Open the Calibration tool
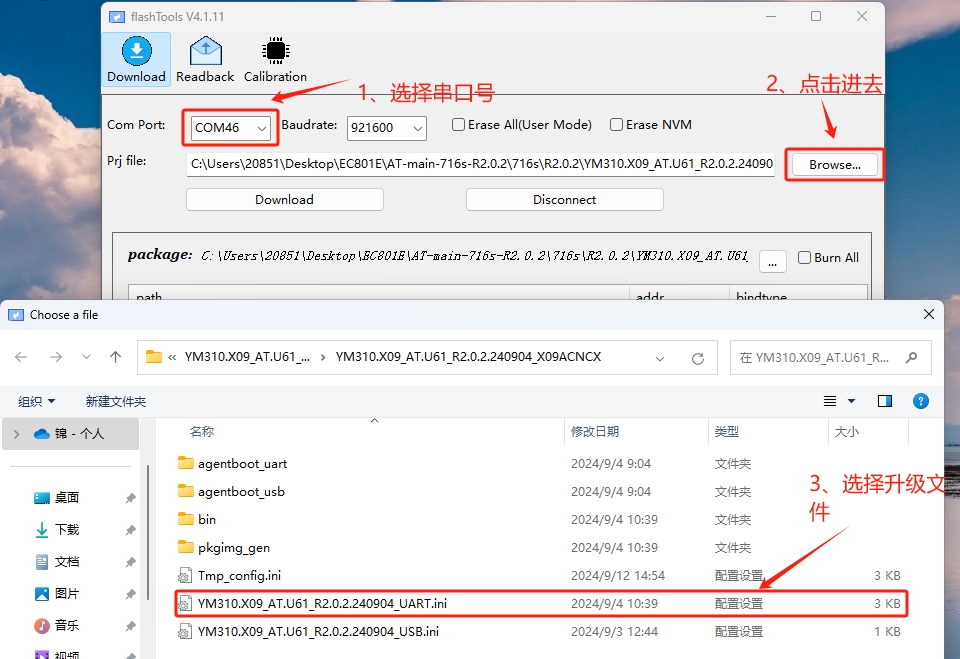Image resolution: width=960 pixels, height=659 pixels. point(275,60)
